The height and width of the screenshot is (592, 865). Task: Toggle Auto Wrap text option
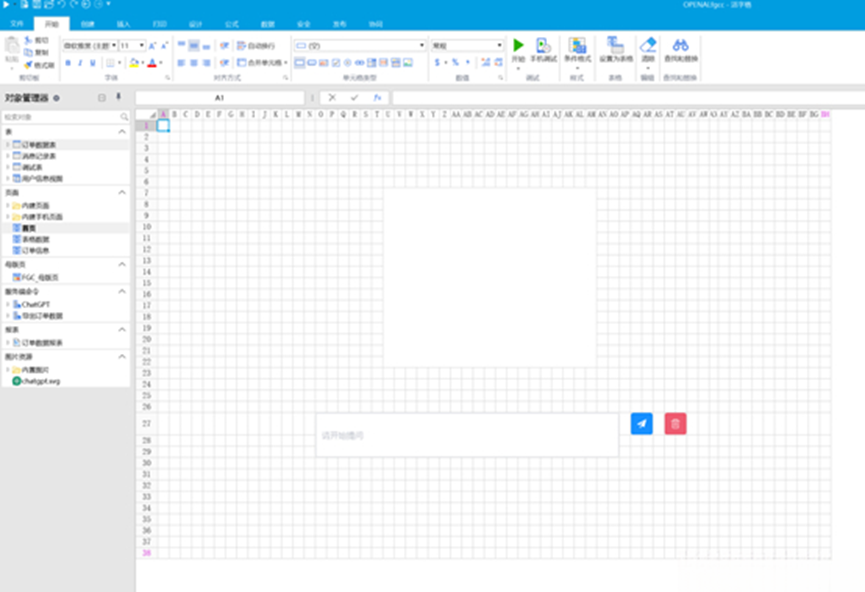[x=255, y=46]
